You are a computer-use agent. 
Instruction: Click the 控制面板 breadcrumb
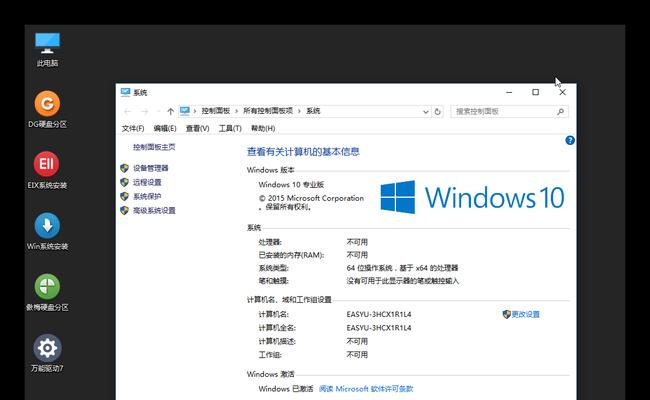pos(216,111)
